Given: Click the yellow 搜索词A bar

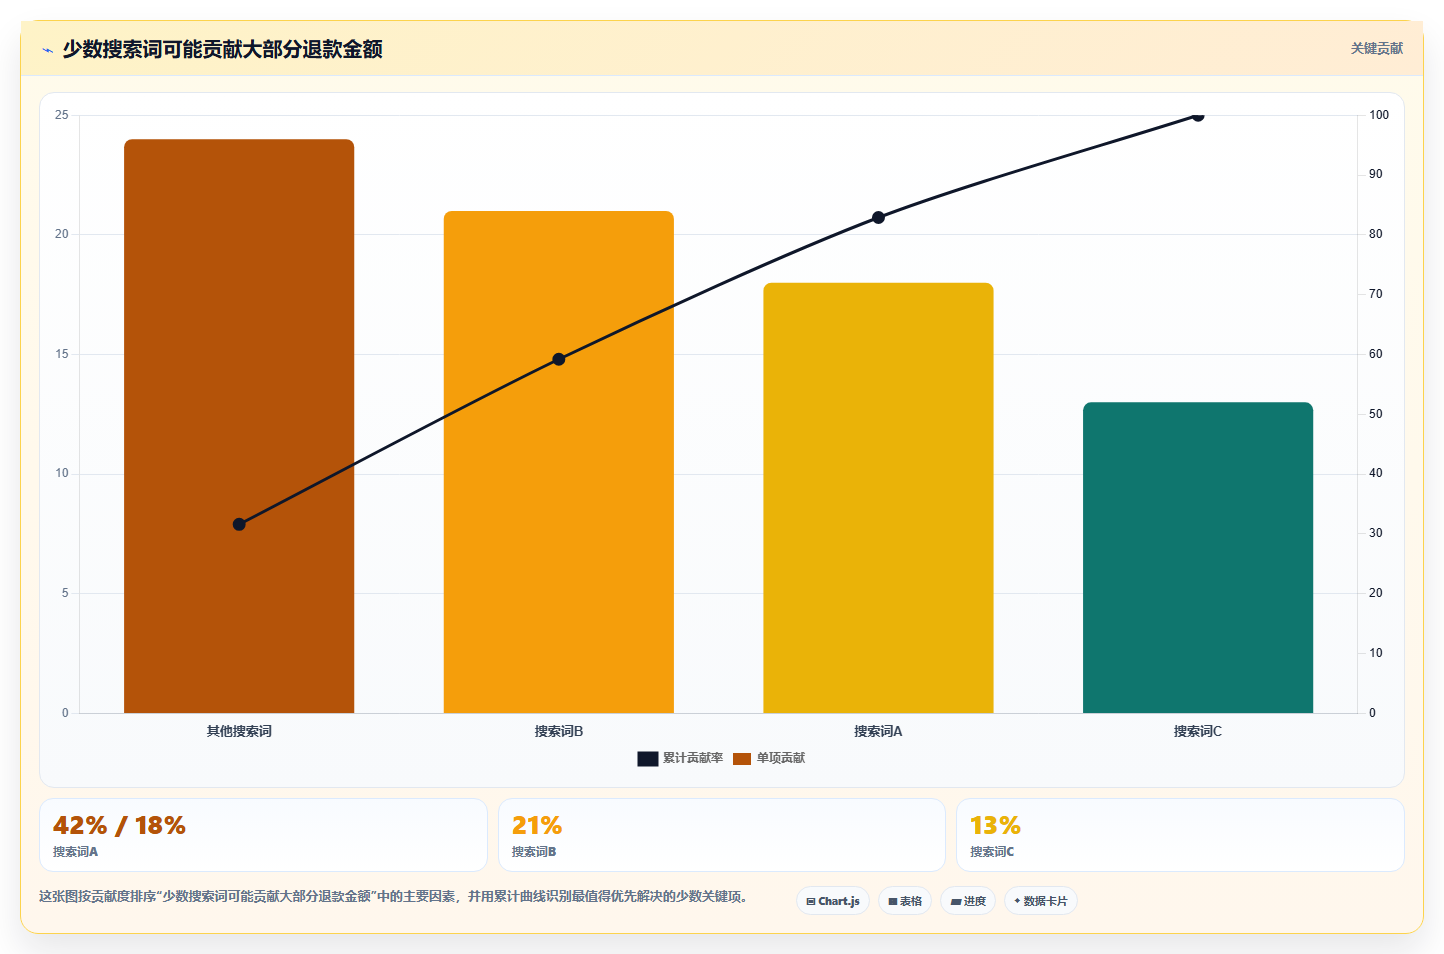Looking at the screenshot, I should tap(878, 498).
